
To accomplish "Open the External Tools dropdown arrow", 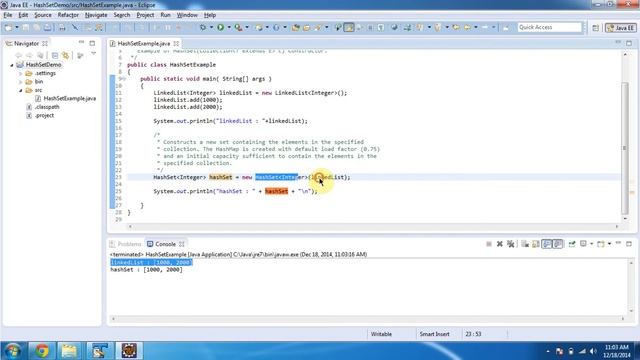I will click(247, 27).
